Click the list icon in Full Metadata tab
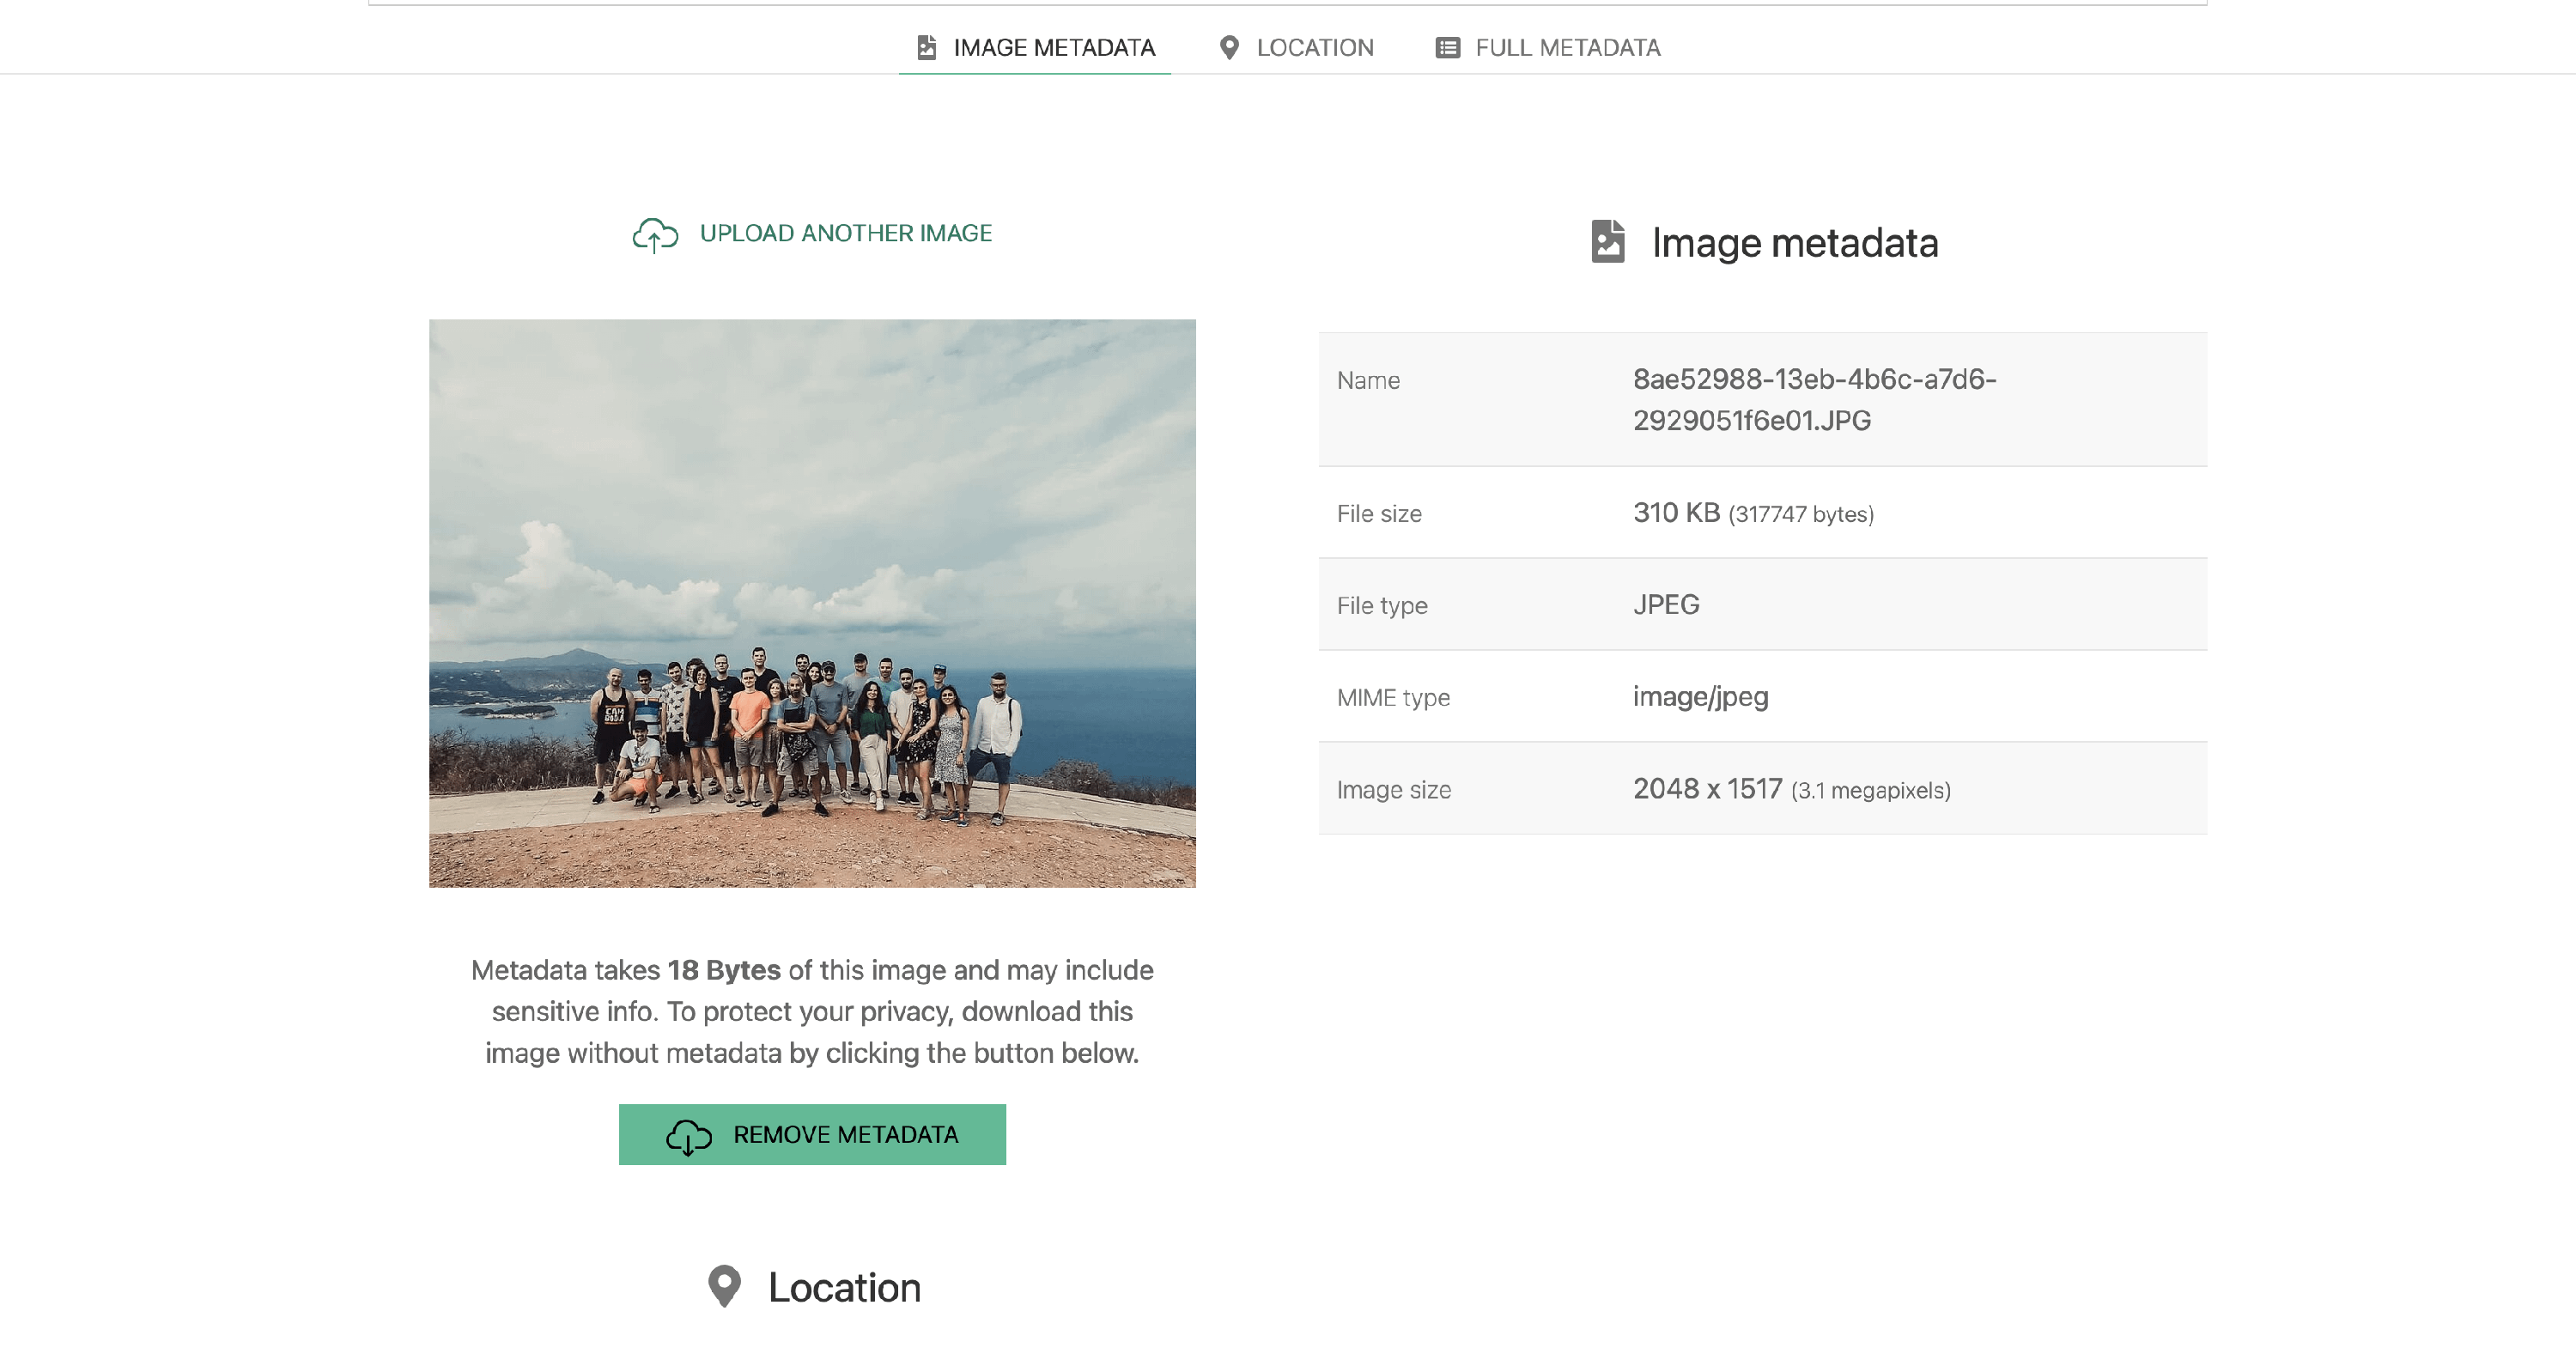 tap(1447, 47)
